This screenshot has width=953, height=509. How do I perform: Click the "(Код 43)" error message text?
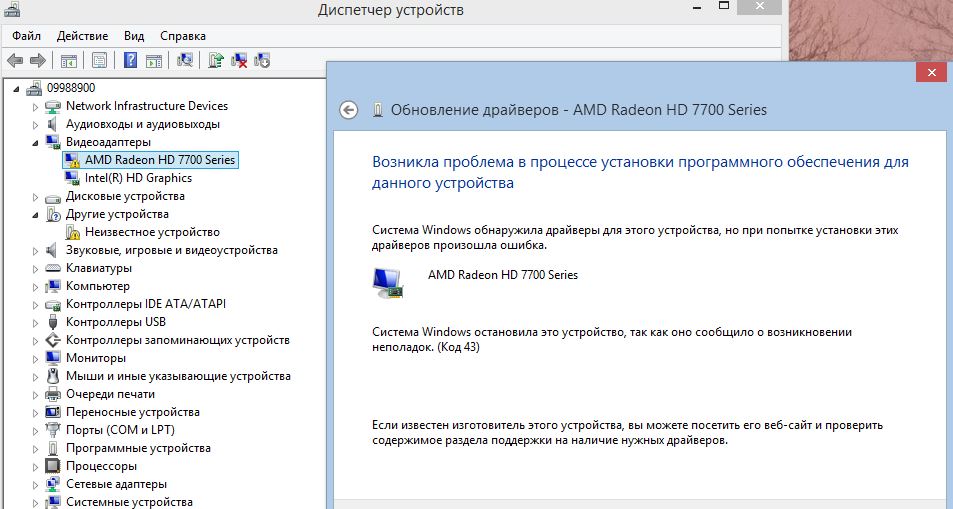458,348
